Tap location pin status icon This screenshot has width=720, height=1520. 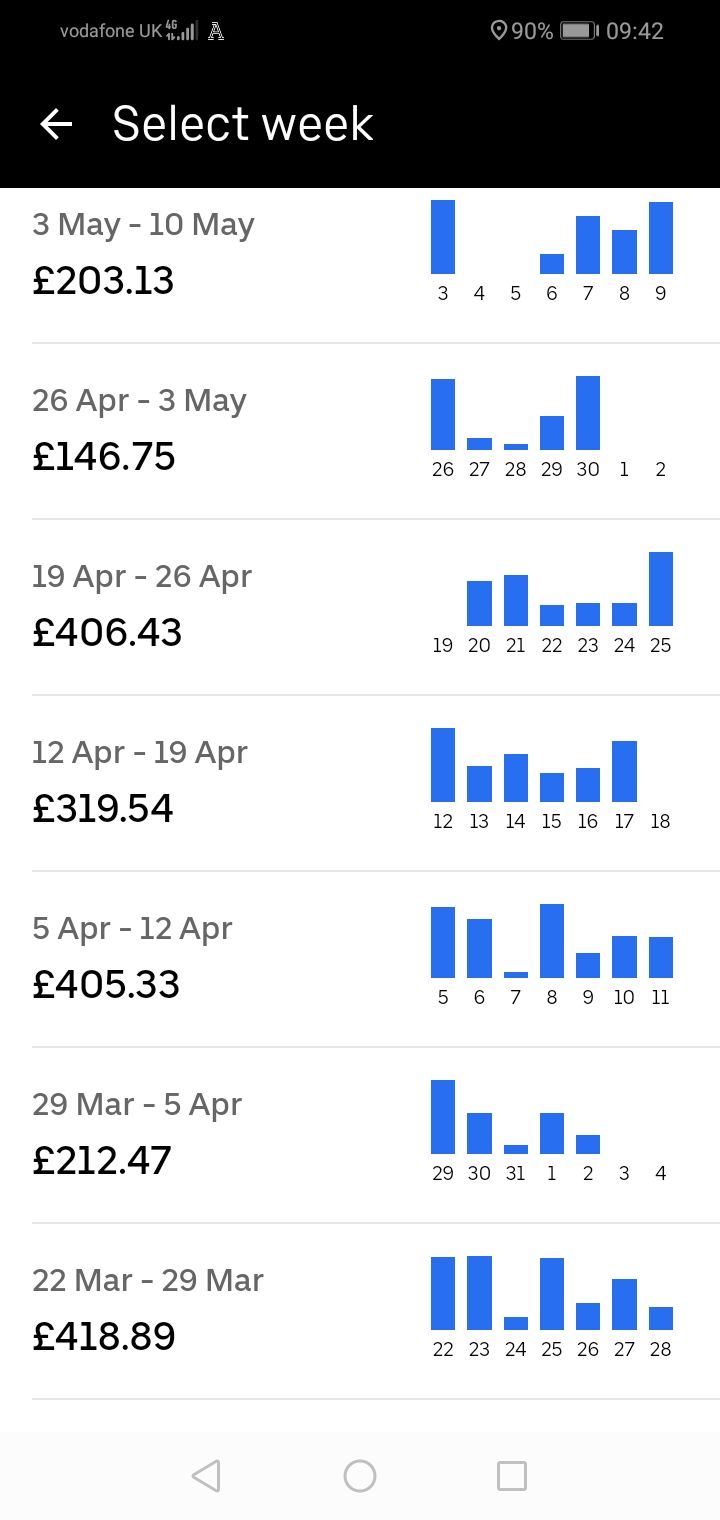pyautogui.click(x=499, y=31)
